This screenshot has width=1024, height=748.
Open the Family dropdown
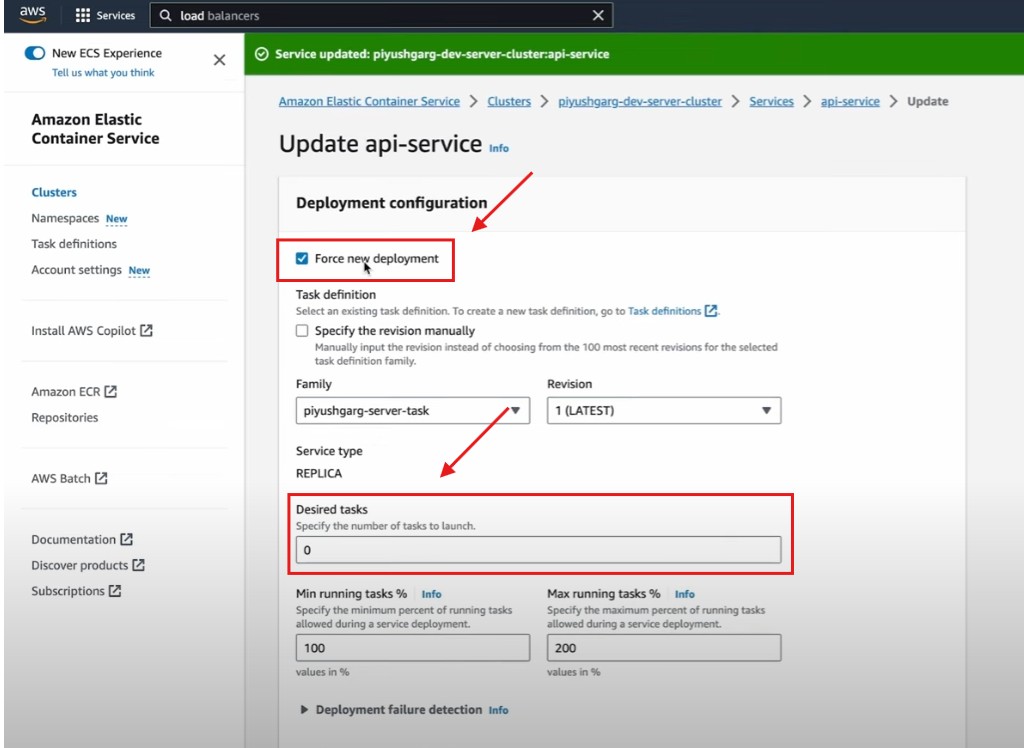(x=413, y=410)
